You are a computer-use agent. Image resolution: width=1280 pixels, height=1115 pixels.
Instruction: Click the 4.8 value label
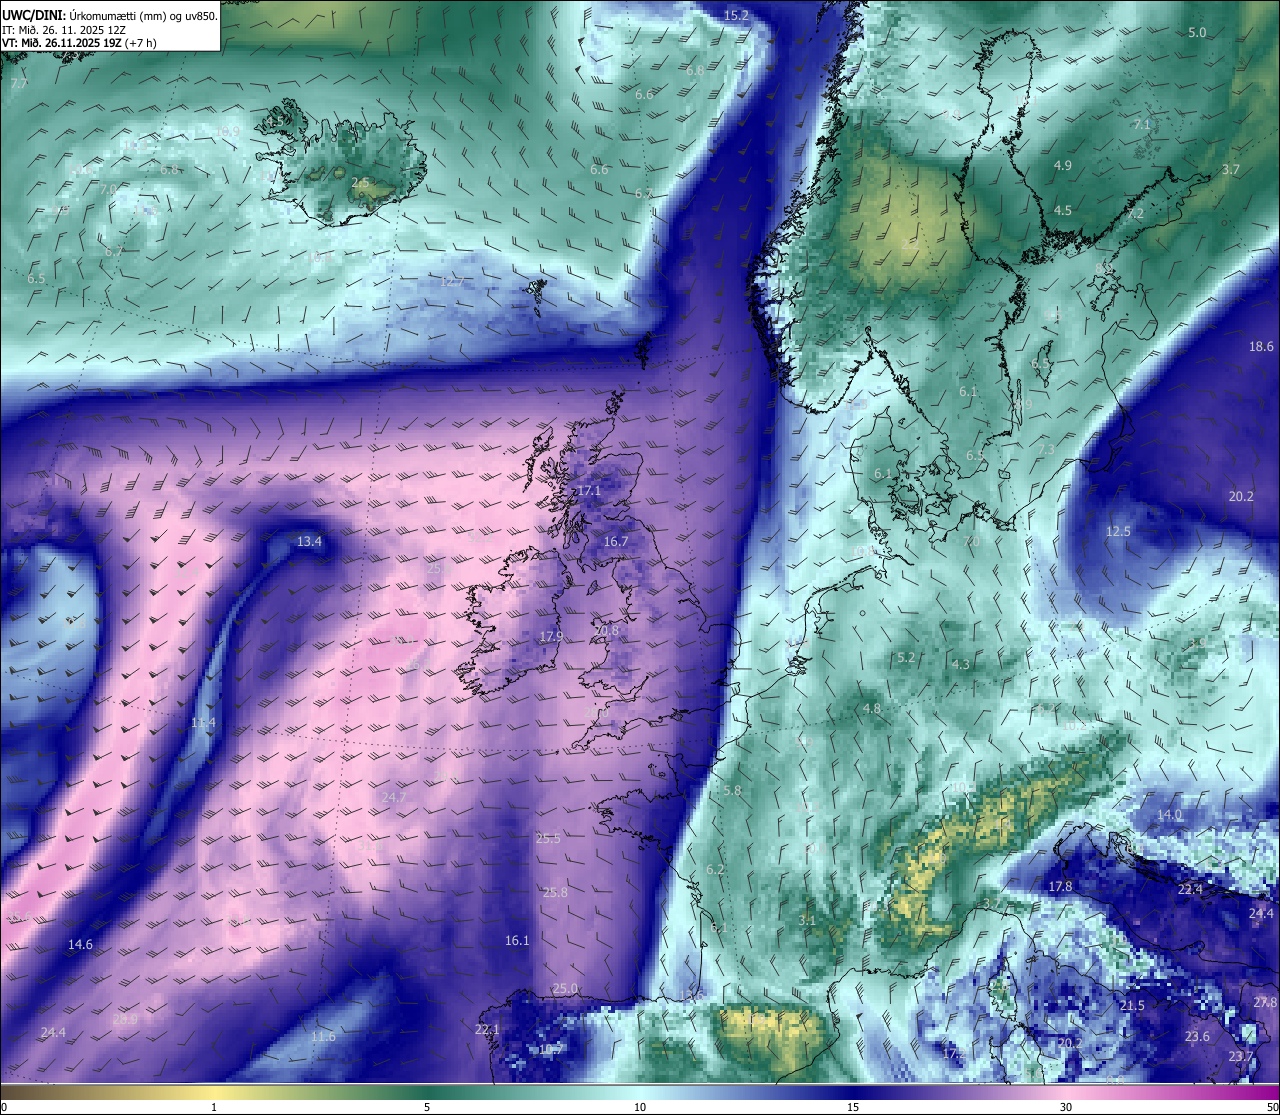tap(872, 709)
